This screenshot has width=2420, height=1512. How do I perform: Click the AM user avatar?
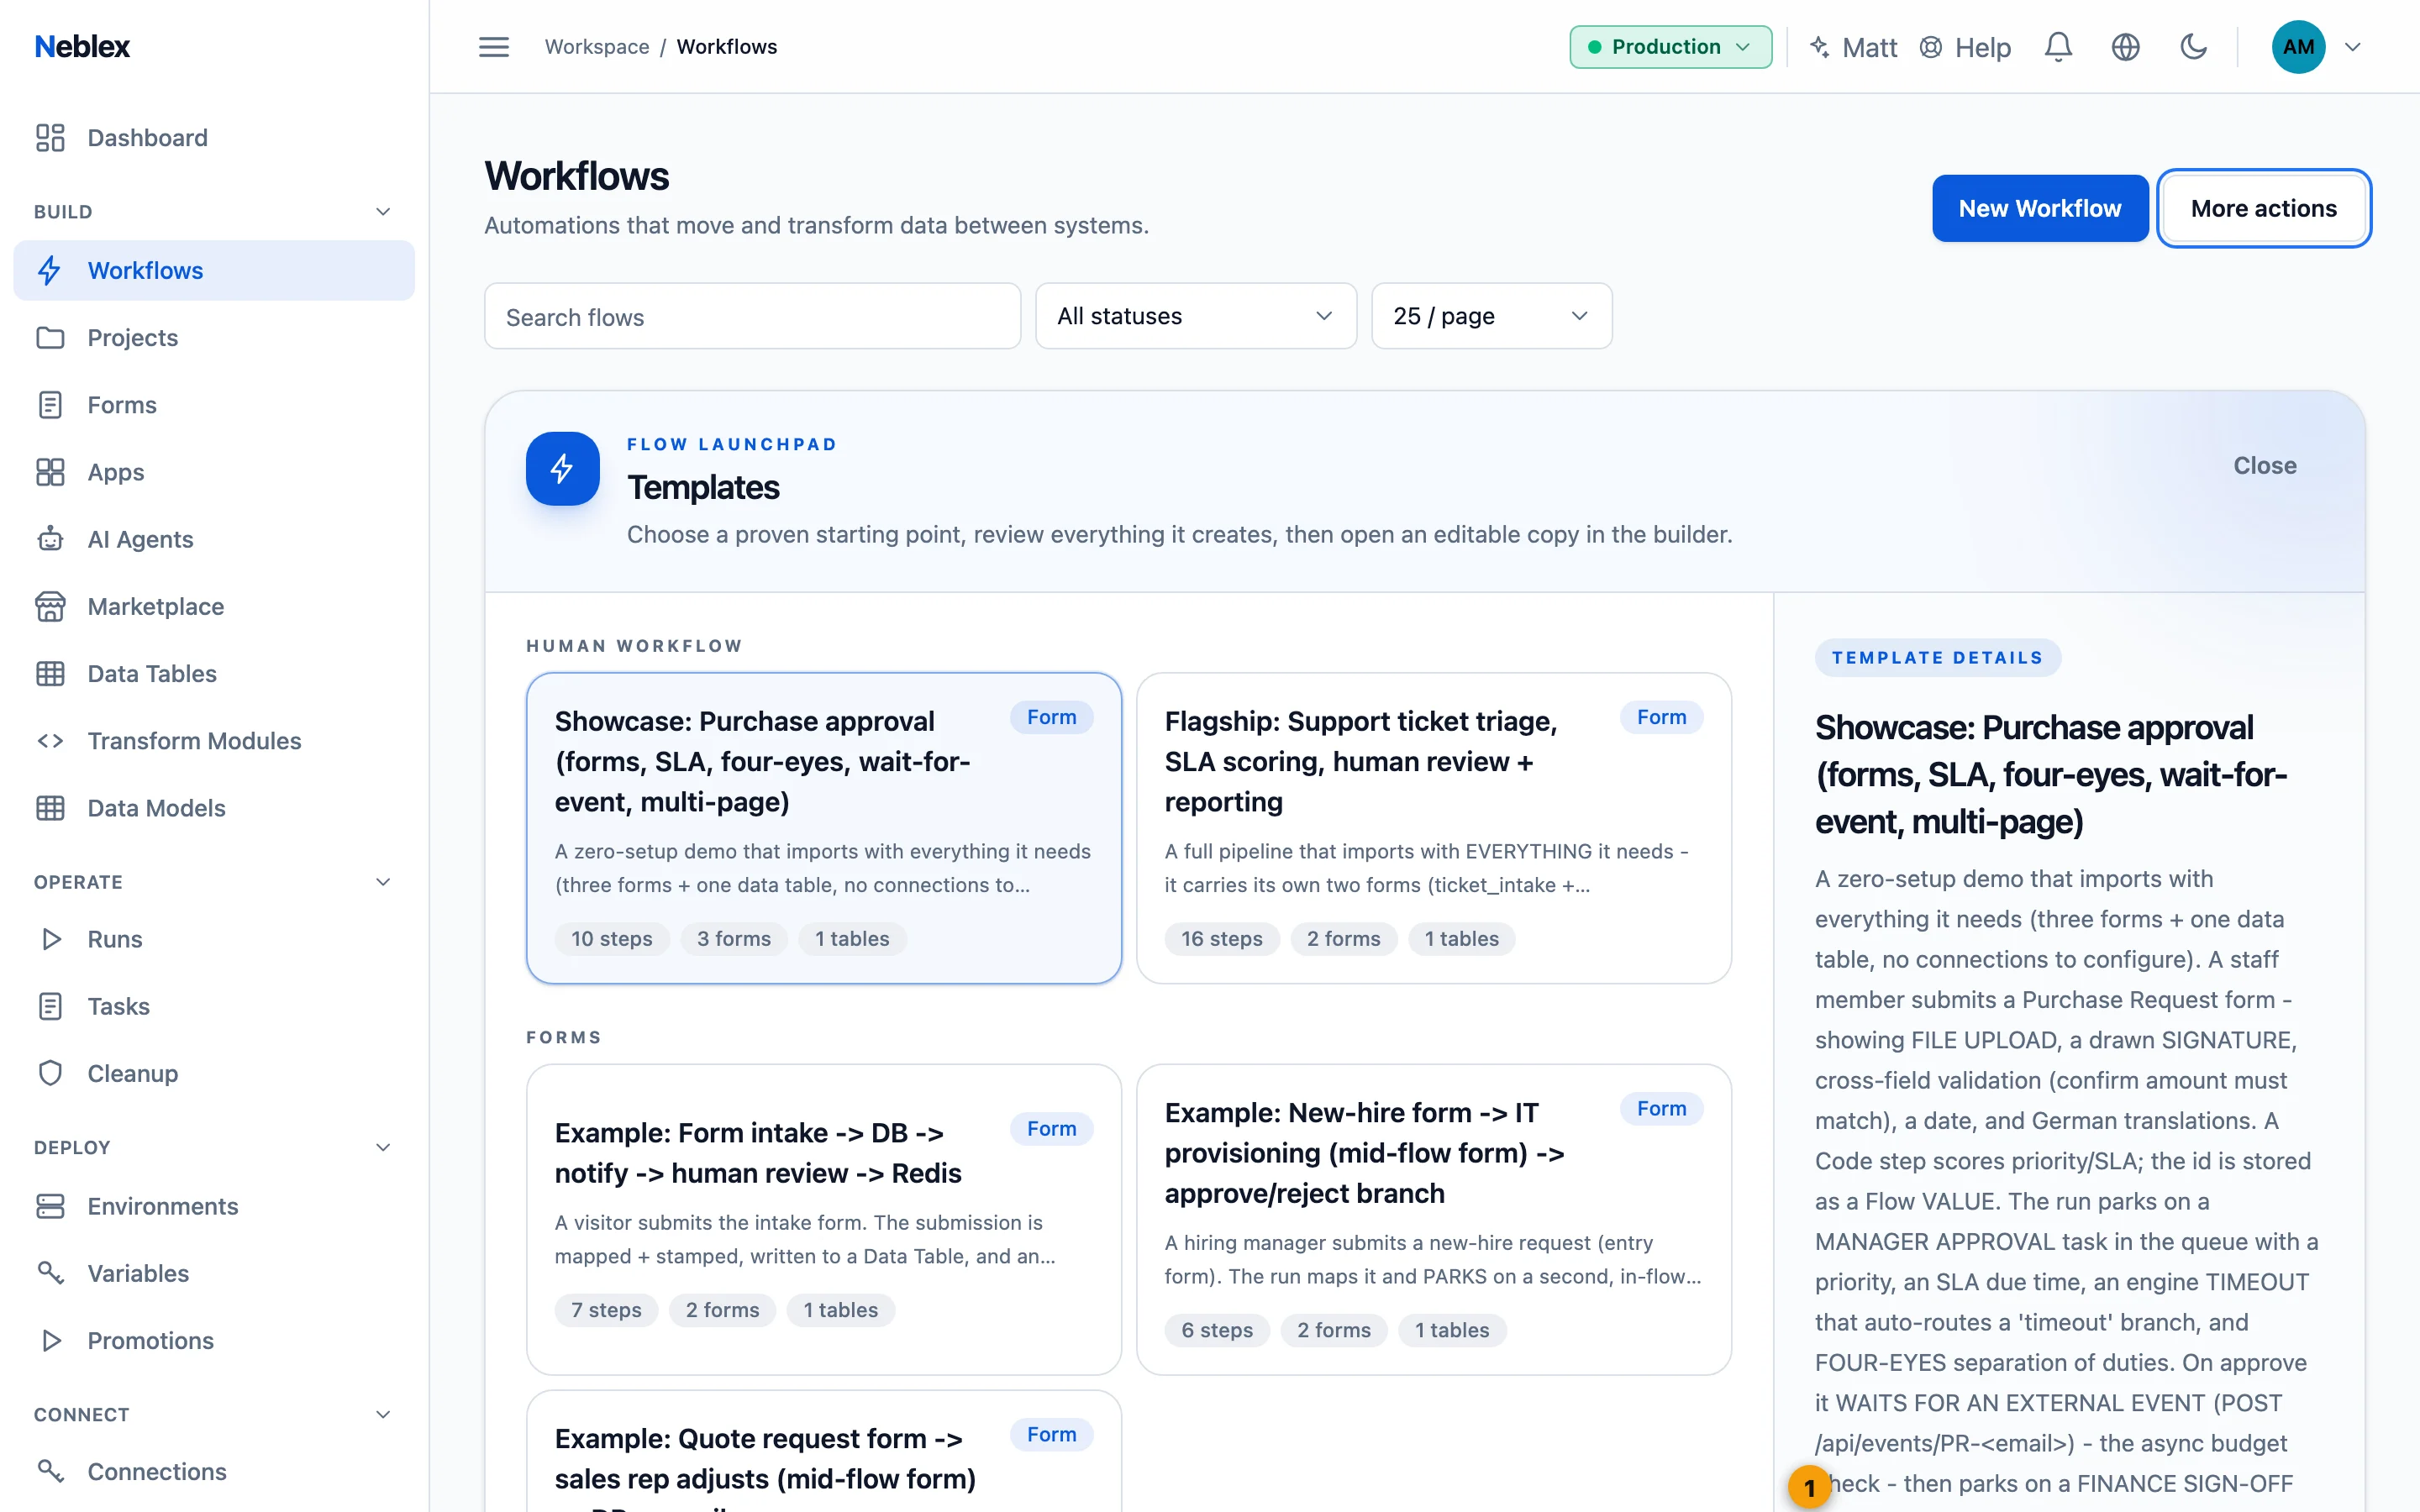[2298, 47]
